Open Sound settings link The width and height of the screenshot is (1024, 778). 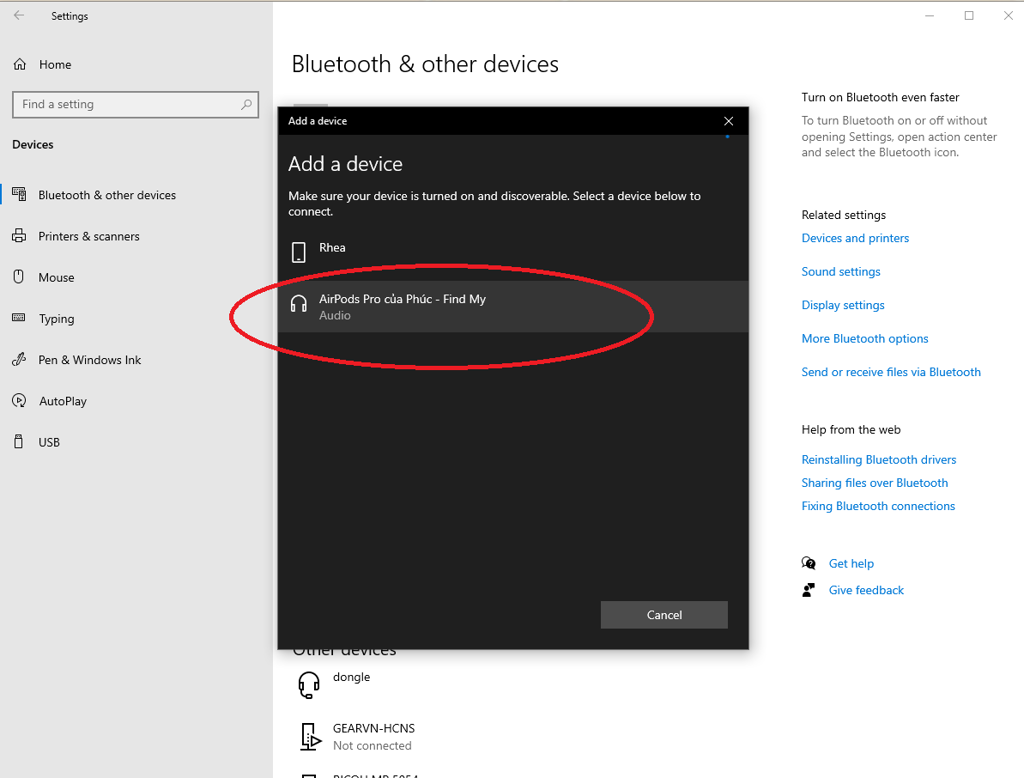point(840,271)
